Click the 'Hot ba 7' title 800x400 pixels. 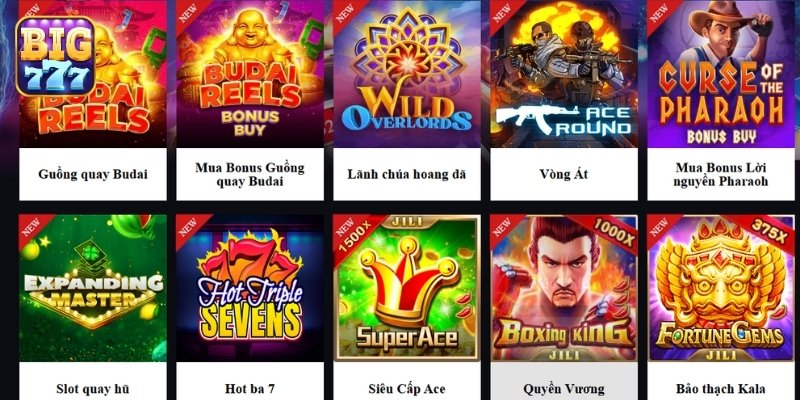coord(250,389)
